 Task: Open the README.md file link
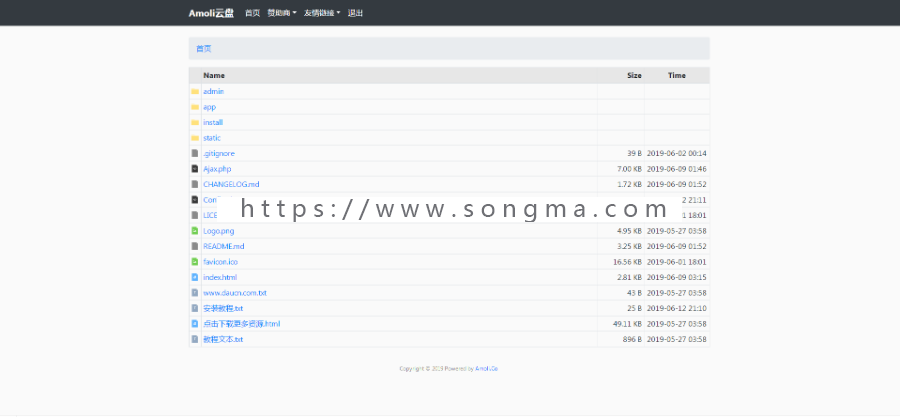tap(224, 246)
